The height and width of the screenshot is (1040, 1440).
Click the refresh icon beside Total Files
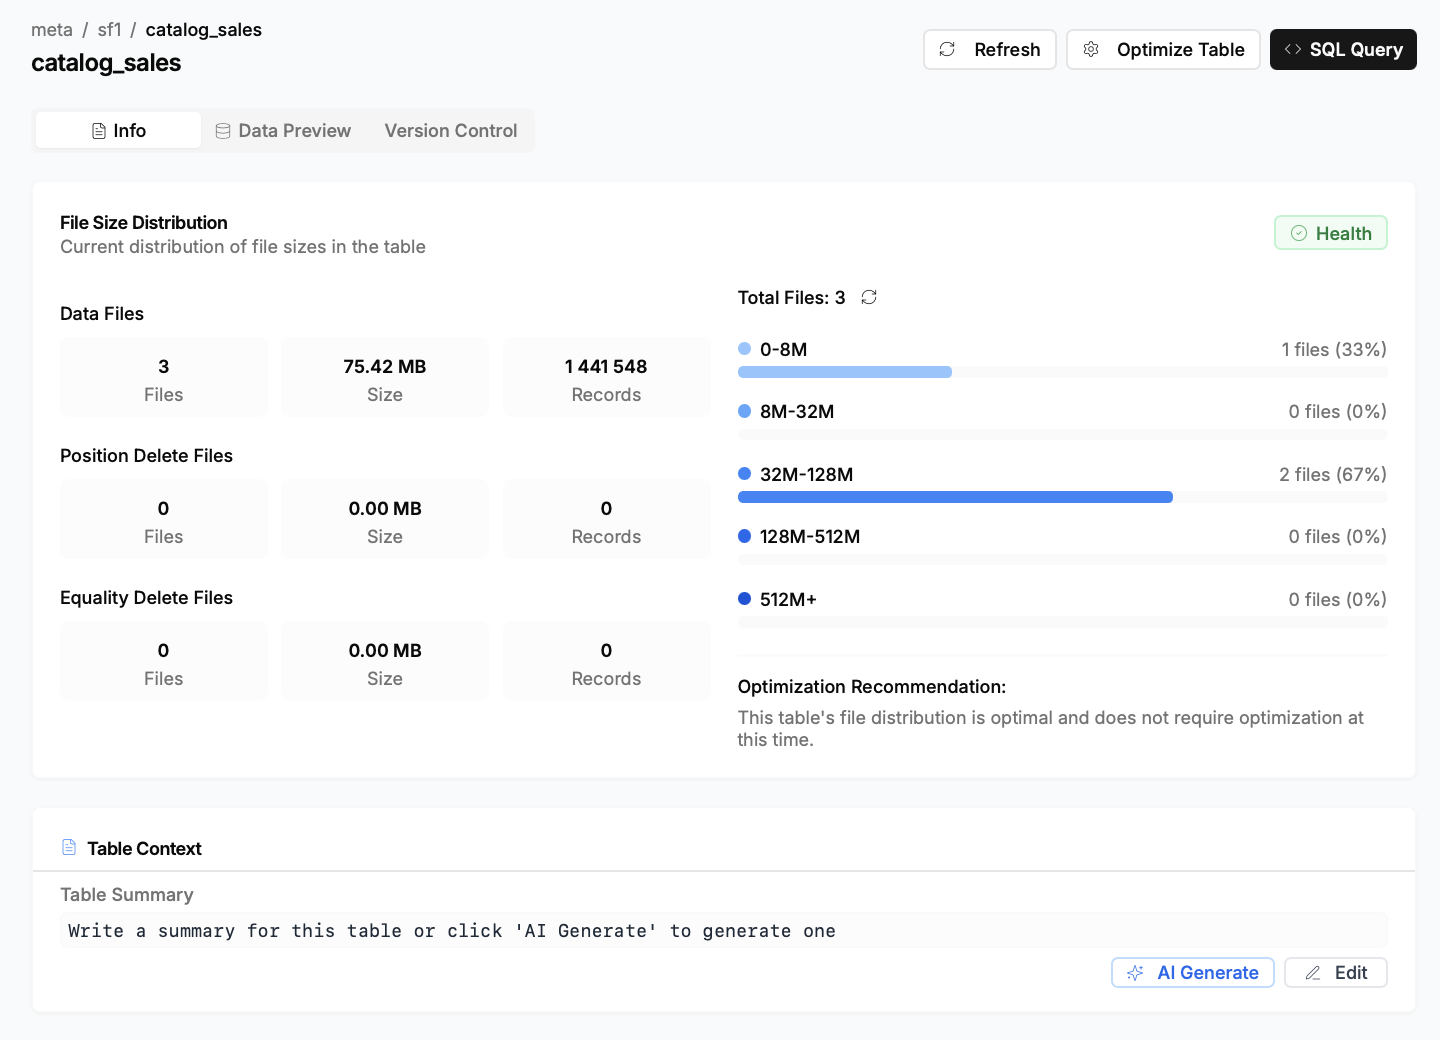click(x=869, y=297)
